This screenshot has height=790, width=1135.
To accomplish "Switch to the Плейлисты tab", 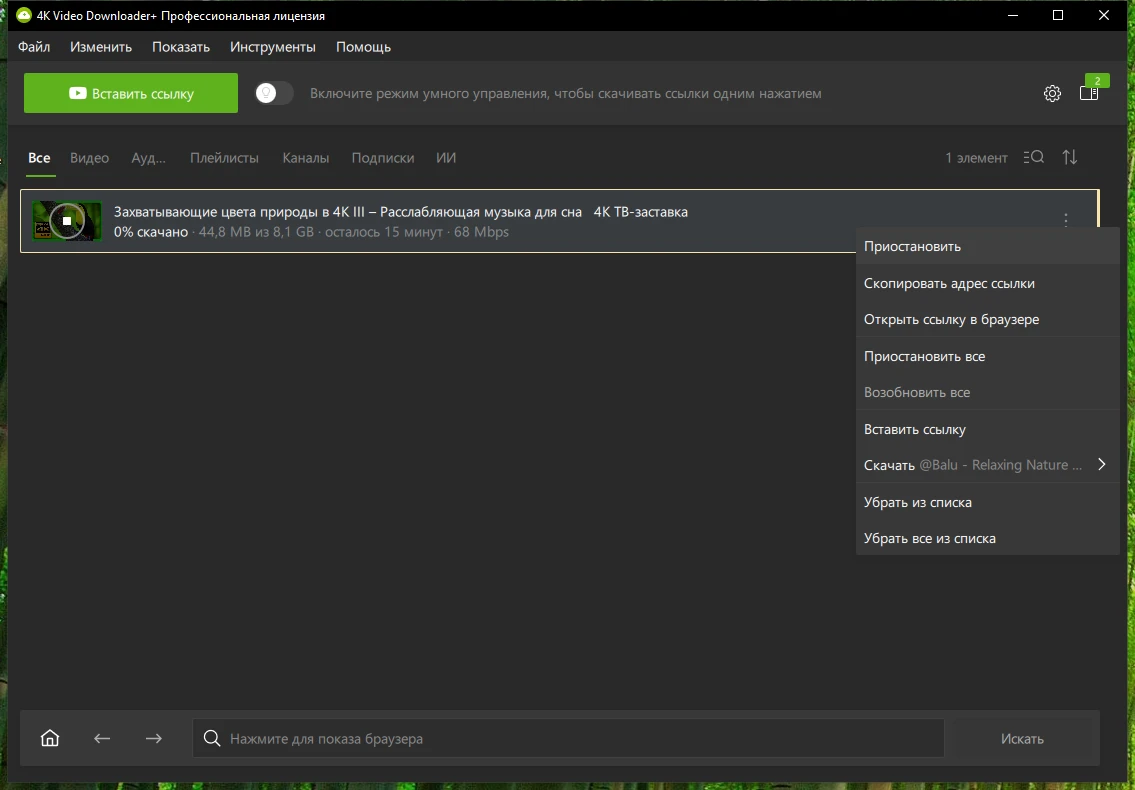I will (x=224, y=158).
